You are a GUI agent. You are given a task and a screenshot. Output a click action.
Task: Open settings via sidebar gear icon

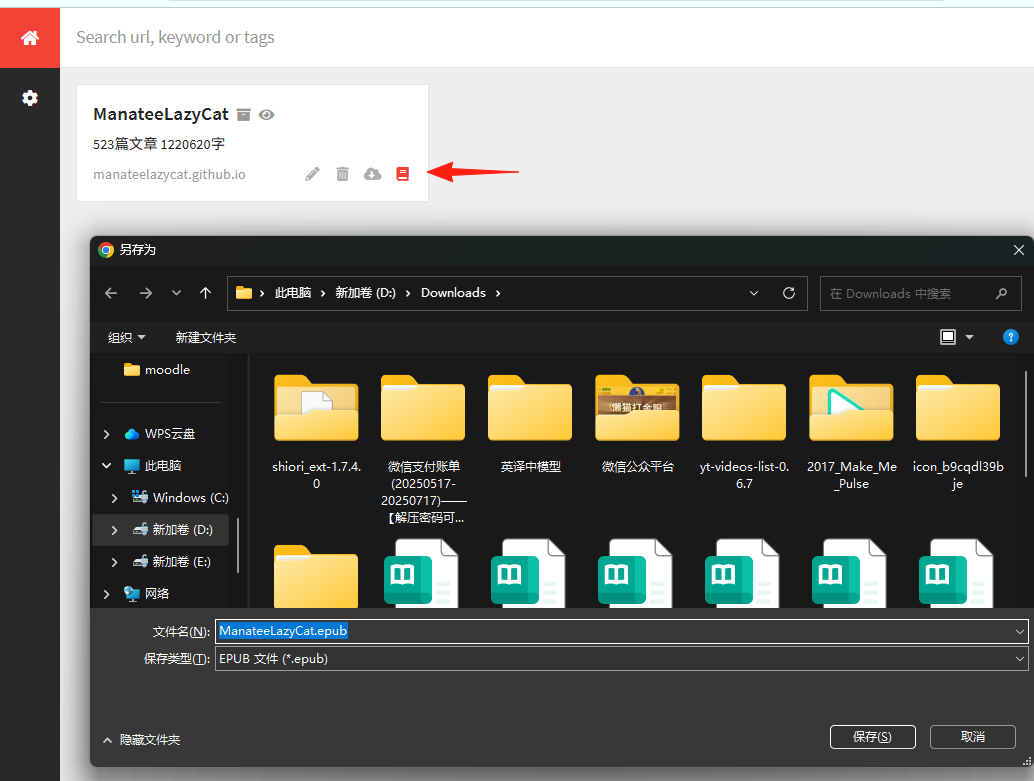click(30, 98)
